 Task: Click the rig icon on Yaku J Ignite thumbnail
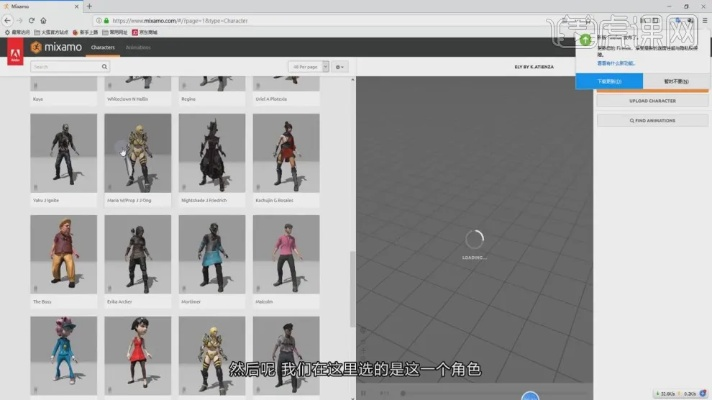(35, 187)
